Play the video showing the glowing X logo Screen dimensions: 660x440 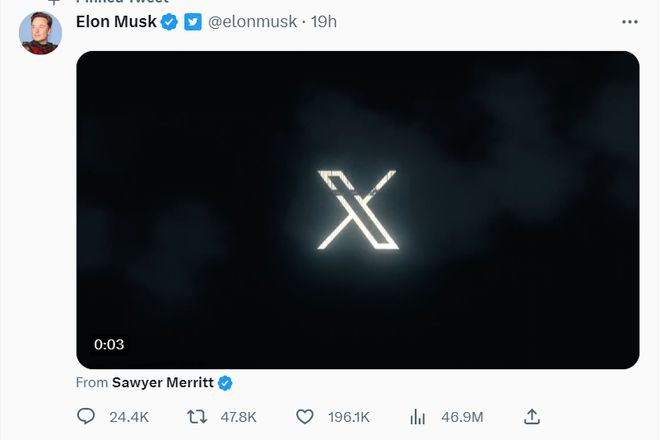[x=357, y=210]
